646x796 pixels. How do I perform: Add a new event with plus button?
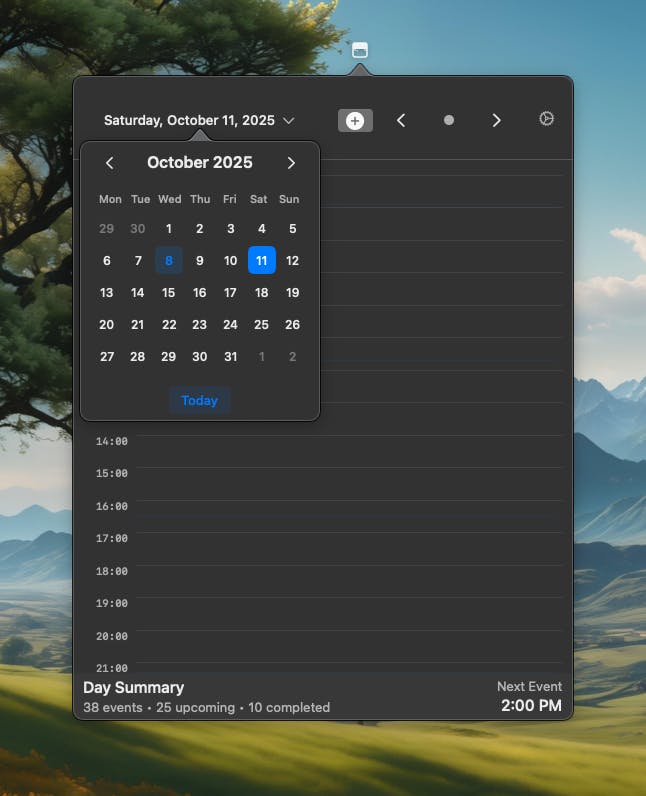pyautogui.click(x=355, y=121)
